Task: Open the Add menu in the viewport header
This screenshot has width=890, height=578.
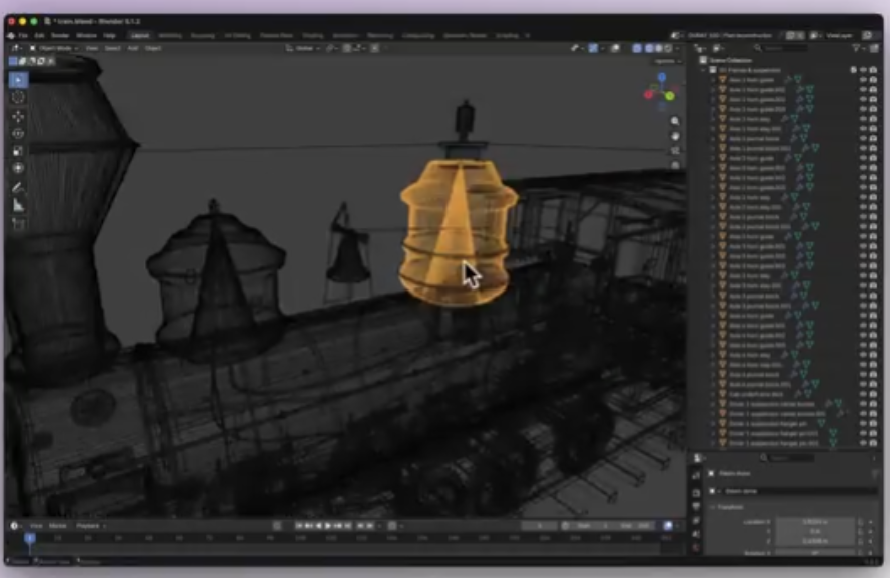Action: click(133, 48)
